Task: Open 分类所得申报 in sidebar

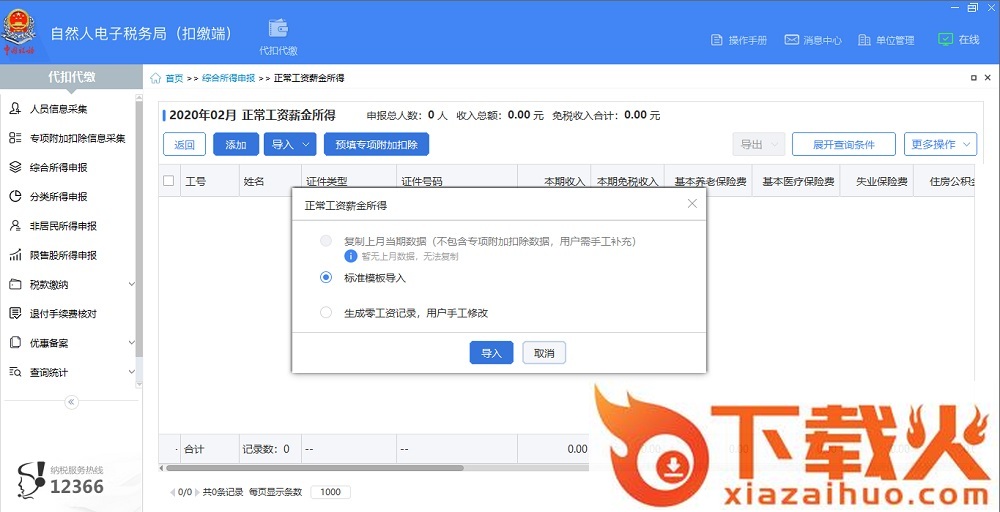Action: click(x=58, y=197)
